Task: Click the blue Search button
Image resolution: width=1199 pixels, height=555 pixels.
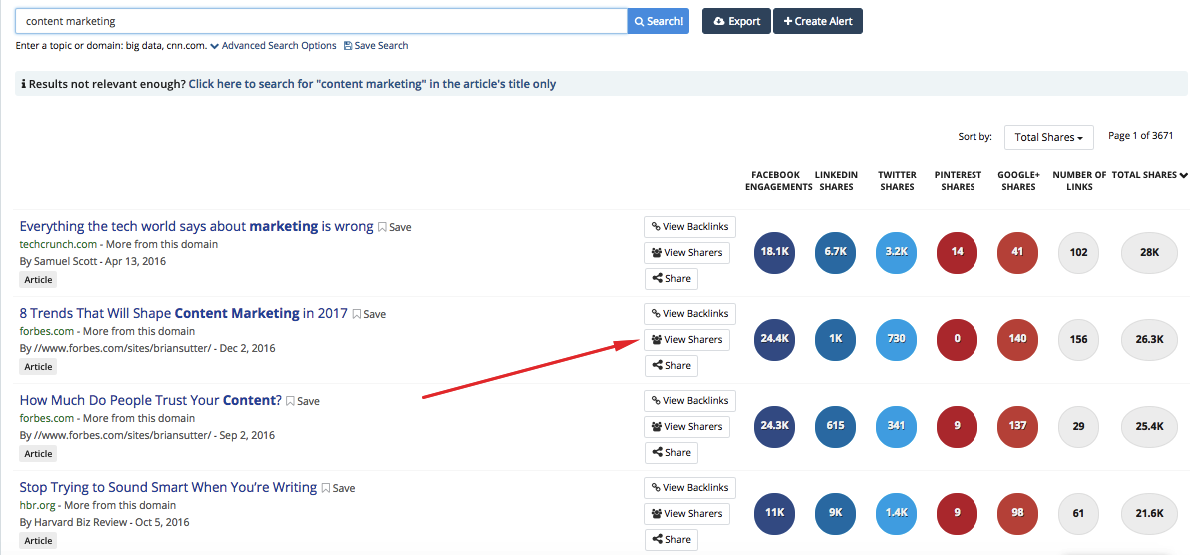Action: click(x=658, y=21)
